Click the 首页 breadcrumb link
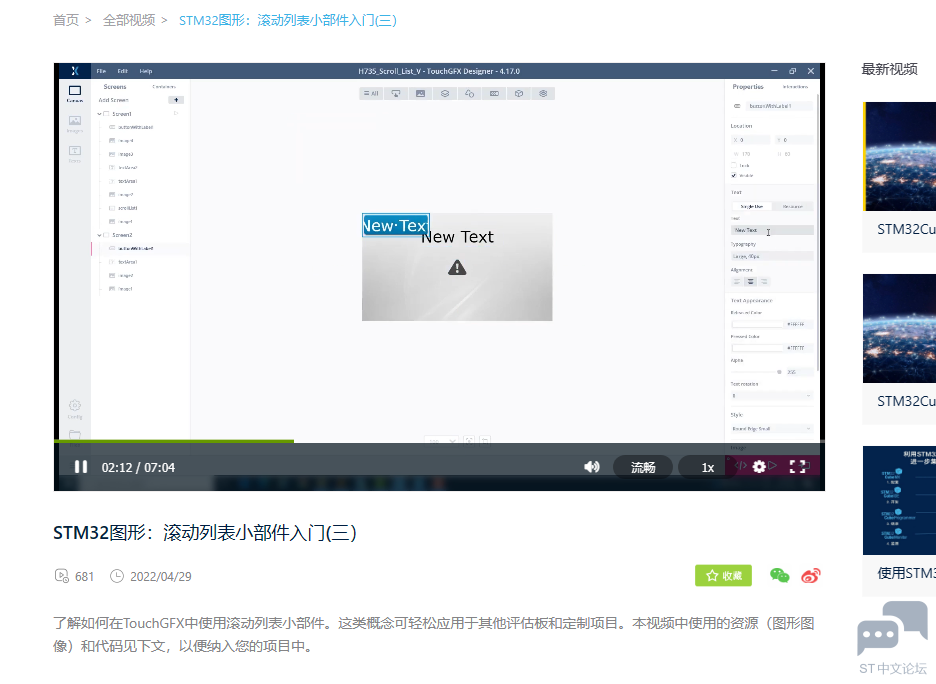 click(x=66, y=20)
